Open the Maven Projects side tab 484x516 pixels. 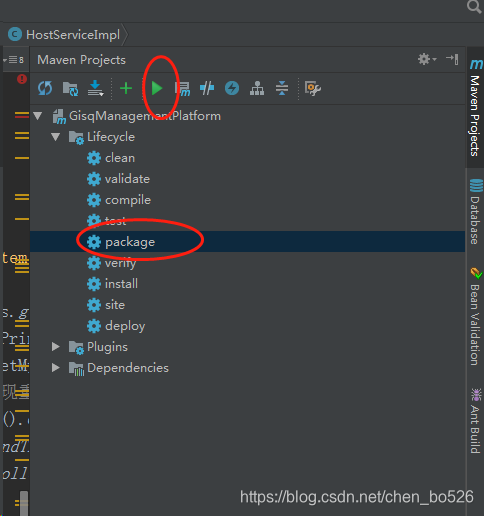tap(475, 107)
